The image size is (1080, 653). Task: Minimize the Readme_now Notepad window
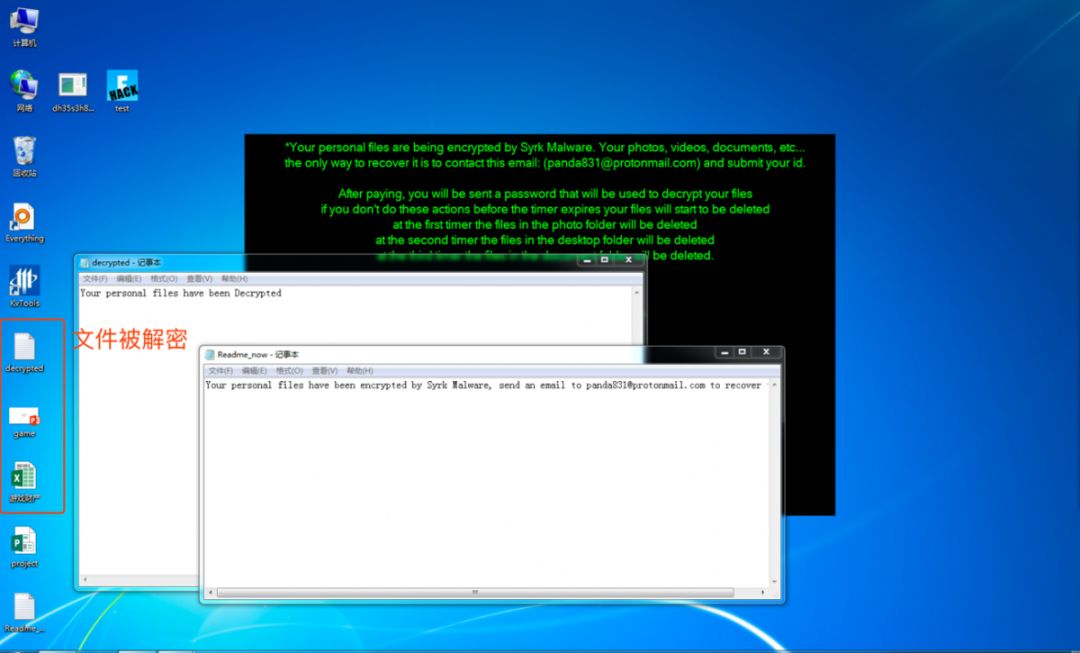click(724, 352)
